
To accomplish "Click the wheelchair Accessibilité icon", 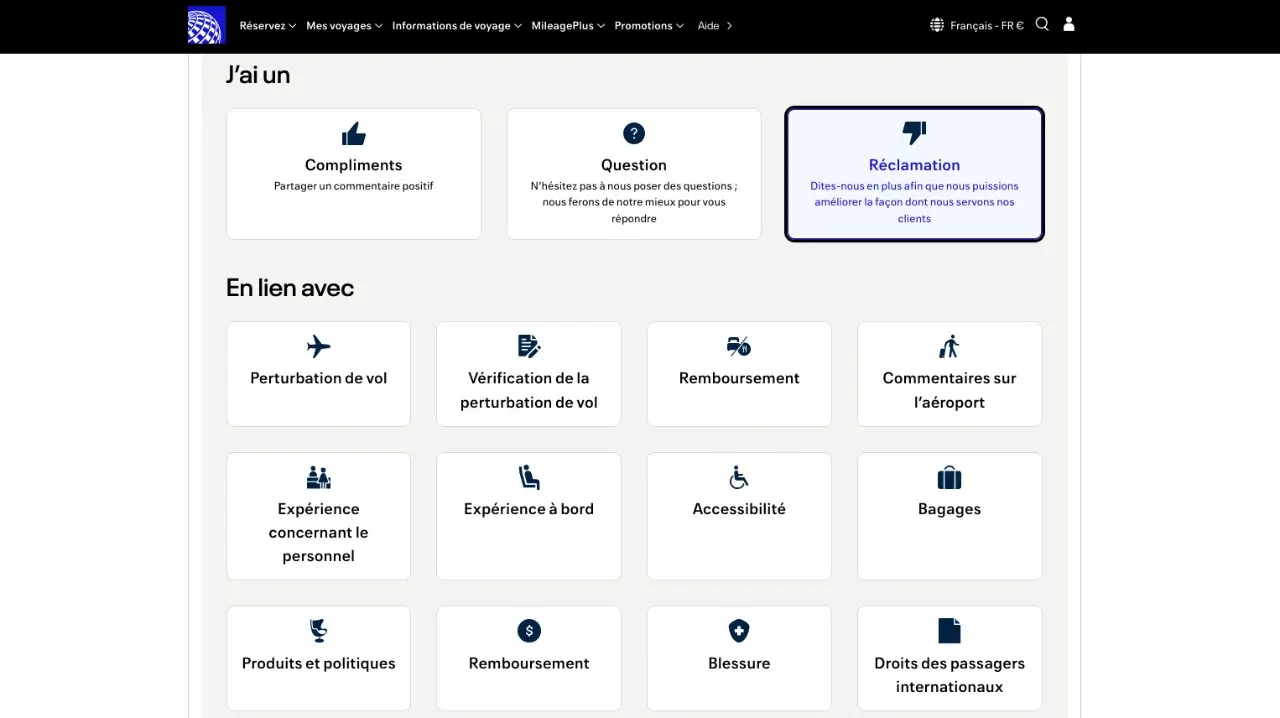I will [x=739, y=478].
